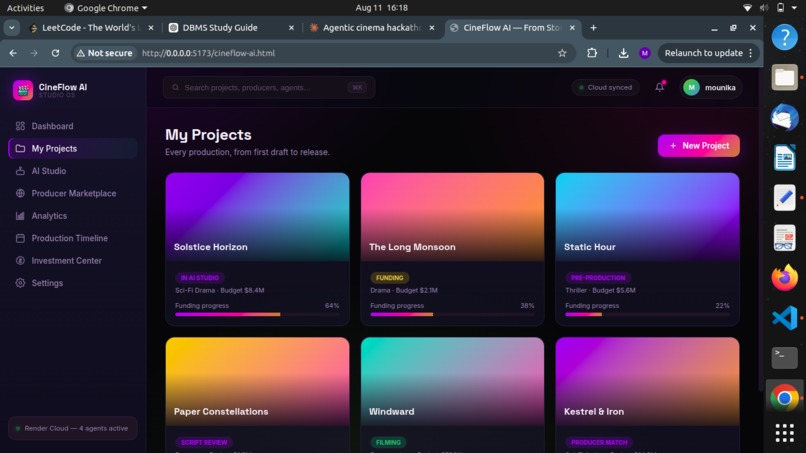806x453 pixels.
Task: Open Investment Center page
Action: 72,261
